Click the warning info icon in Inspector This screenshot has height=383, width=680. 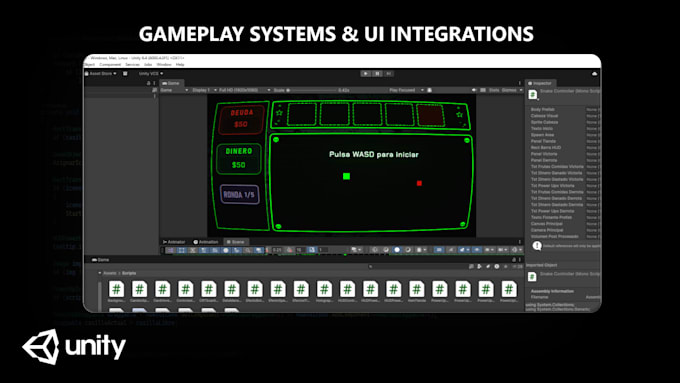537,246
